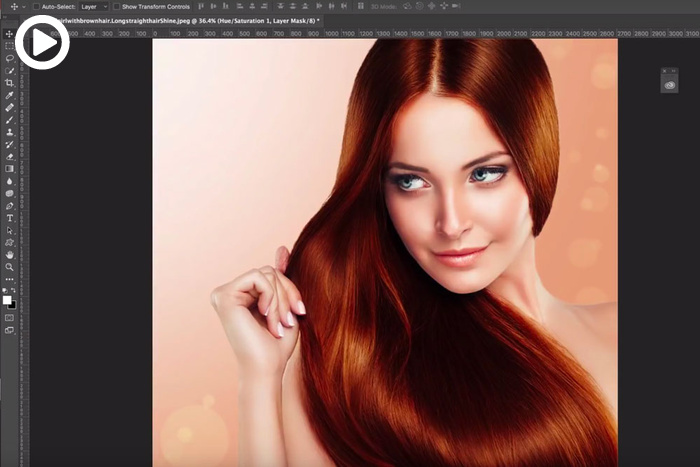Click 3D Pan mode icon
The image size is (700, 467).
(432, 6)
